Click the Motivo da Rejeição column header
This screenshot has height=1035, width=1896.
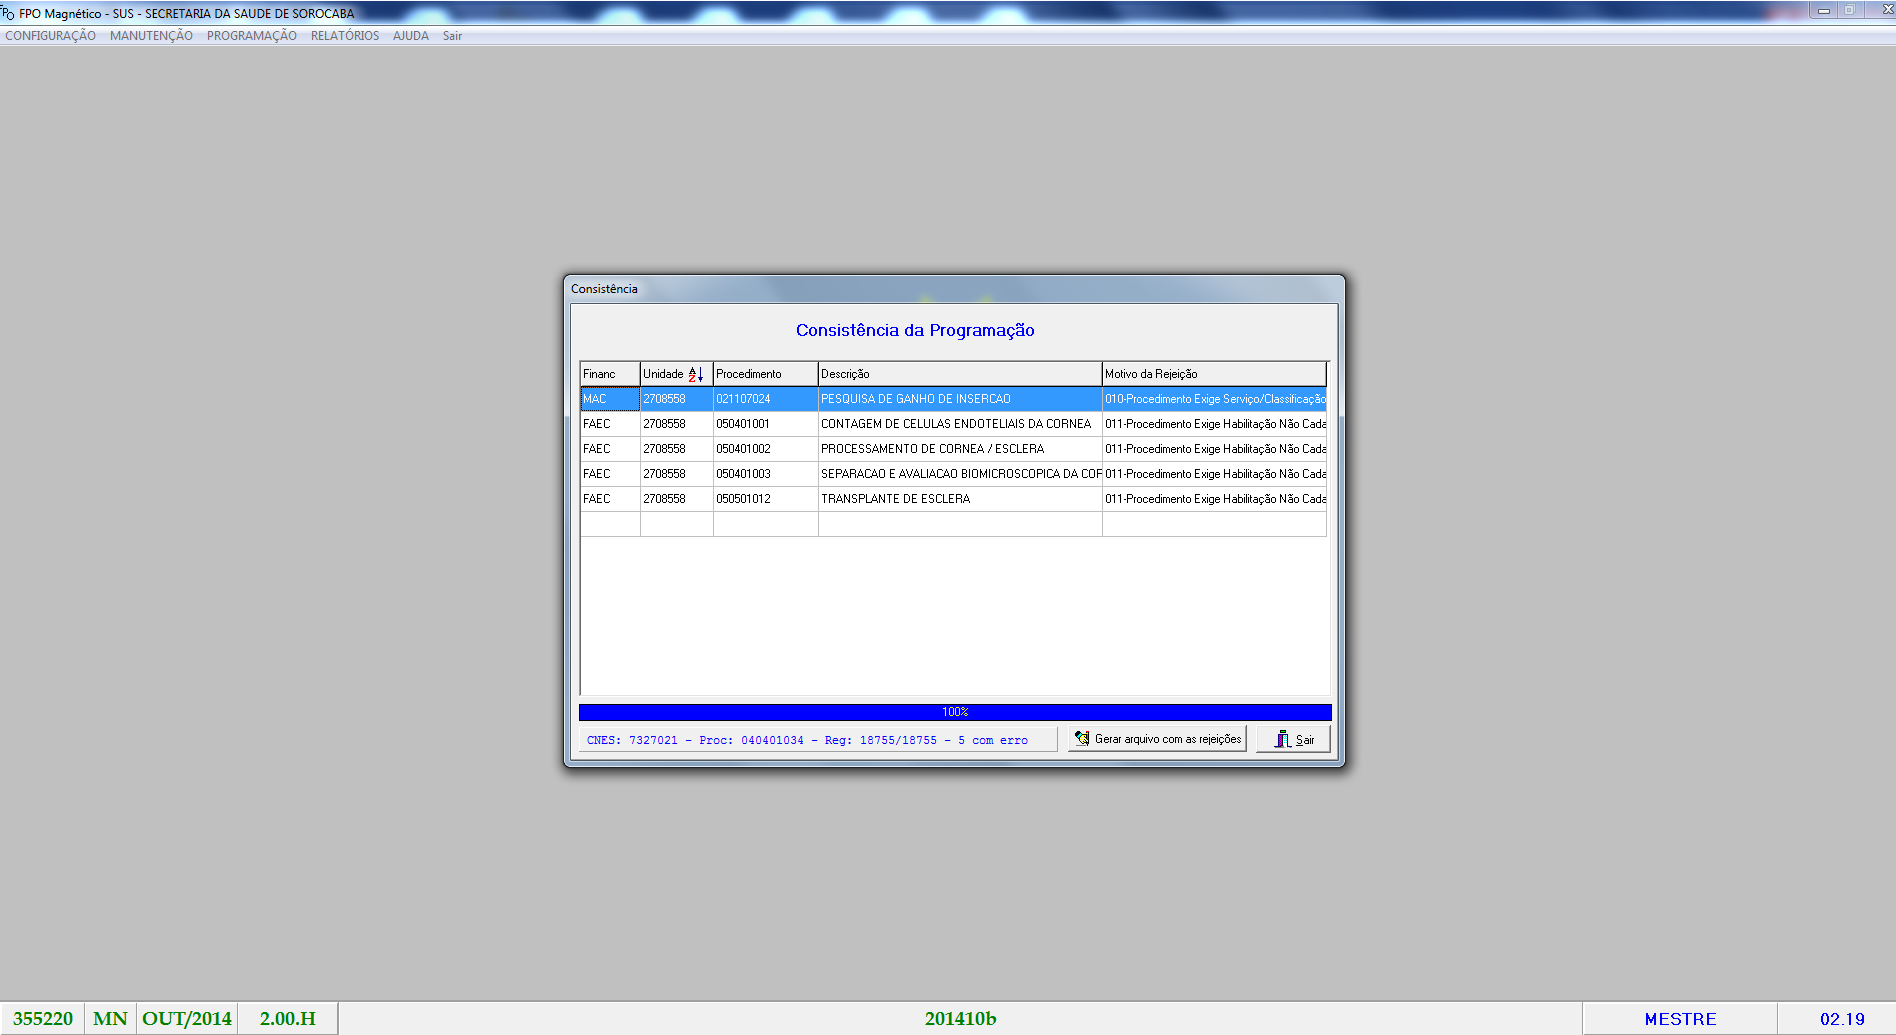click(x=1150, y=373)
